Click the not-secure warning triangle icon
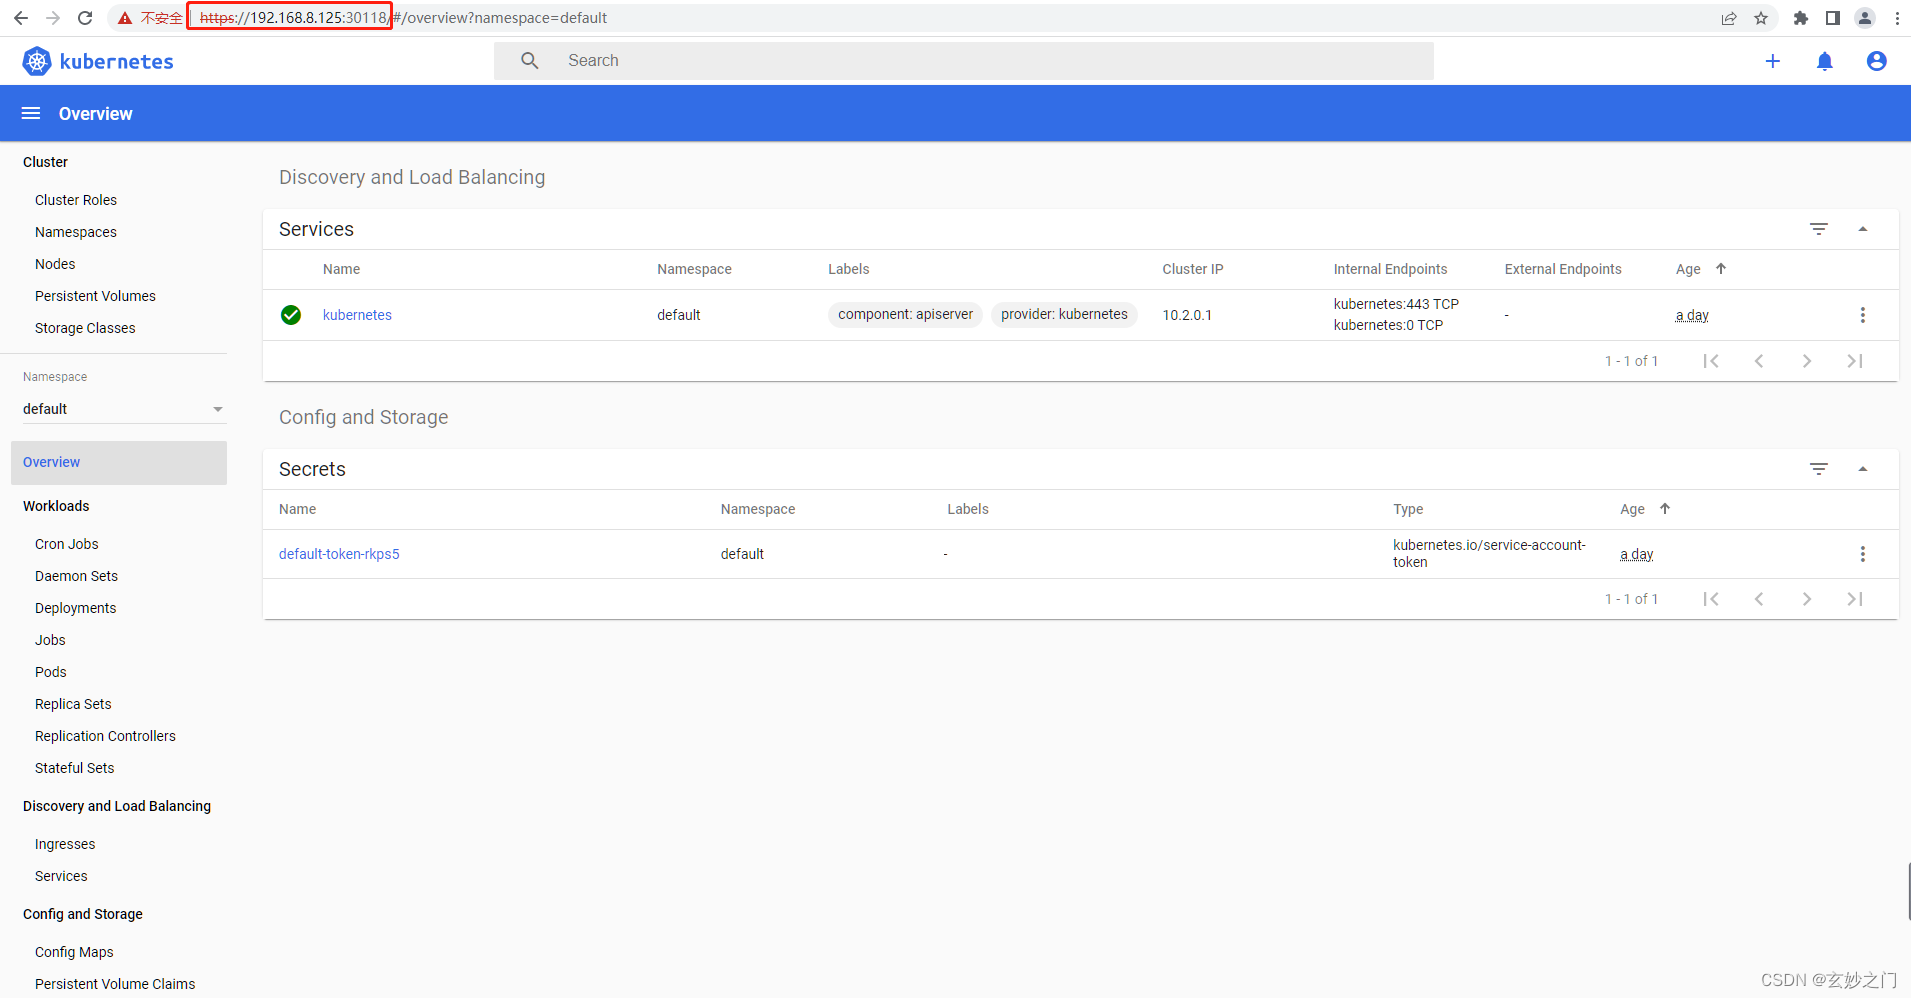The image size is (1911, 998). [125, 18]
